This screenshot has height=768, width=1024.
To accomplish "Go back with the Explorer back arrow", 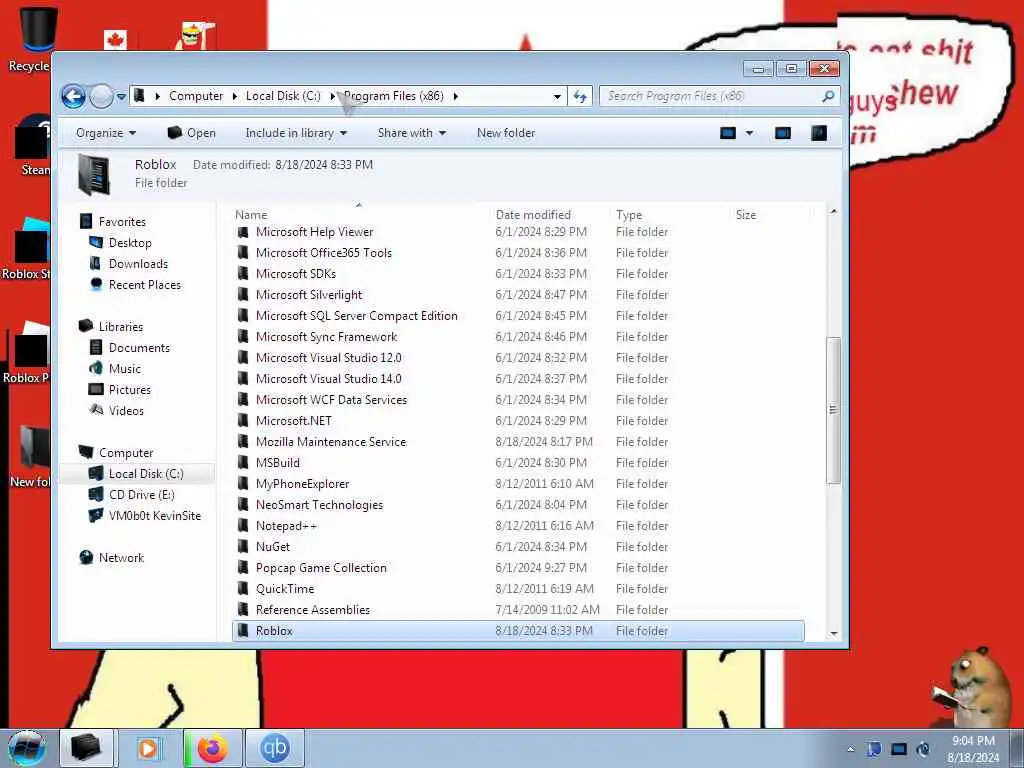I will click(73, 97).
